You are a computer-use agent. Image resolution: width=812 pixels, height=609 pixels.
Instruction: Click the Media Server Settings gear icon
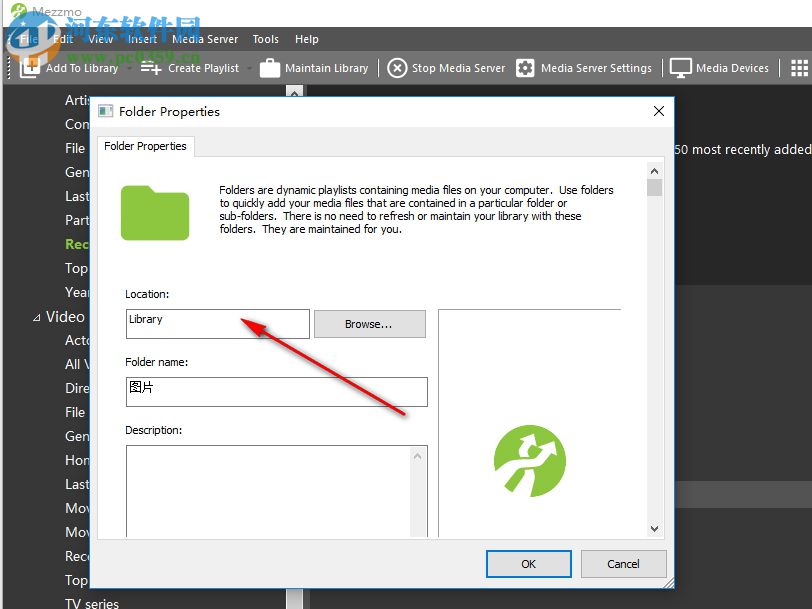tap(525, 68)
